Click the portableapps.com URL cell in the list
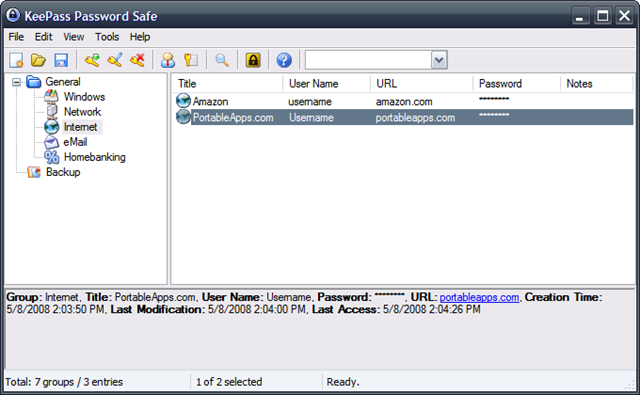640x395 pixels. 415,118
